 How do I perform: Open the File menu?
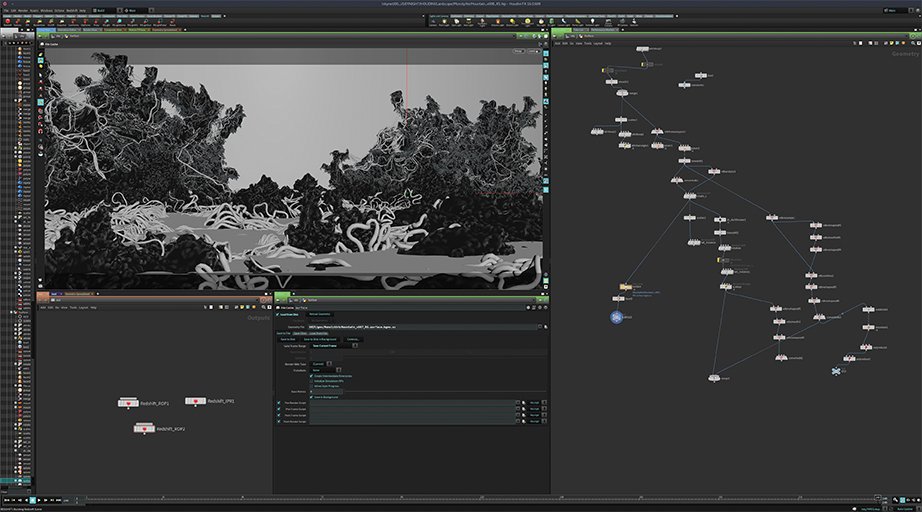pos(6,11)
